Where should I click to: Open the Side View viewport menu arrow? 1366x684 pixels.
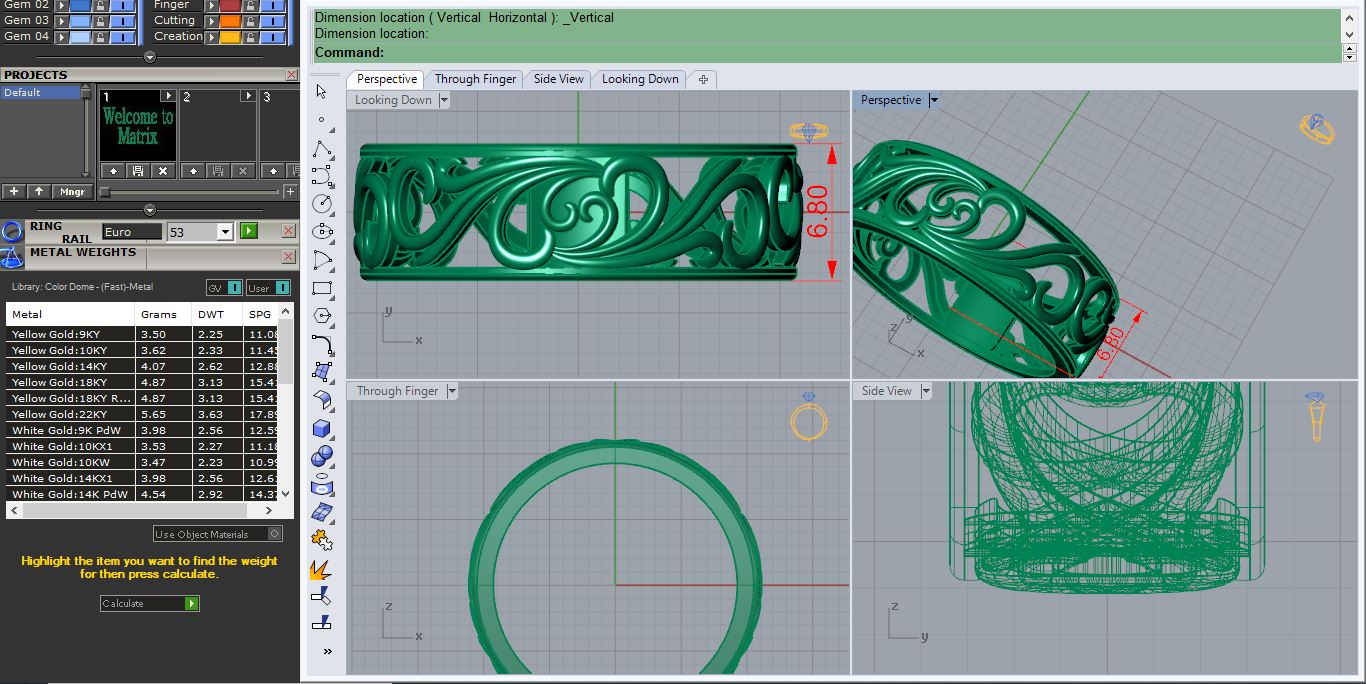tap(925, 391)
